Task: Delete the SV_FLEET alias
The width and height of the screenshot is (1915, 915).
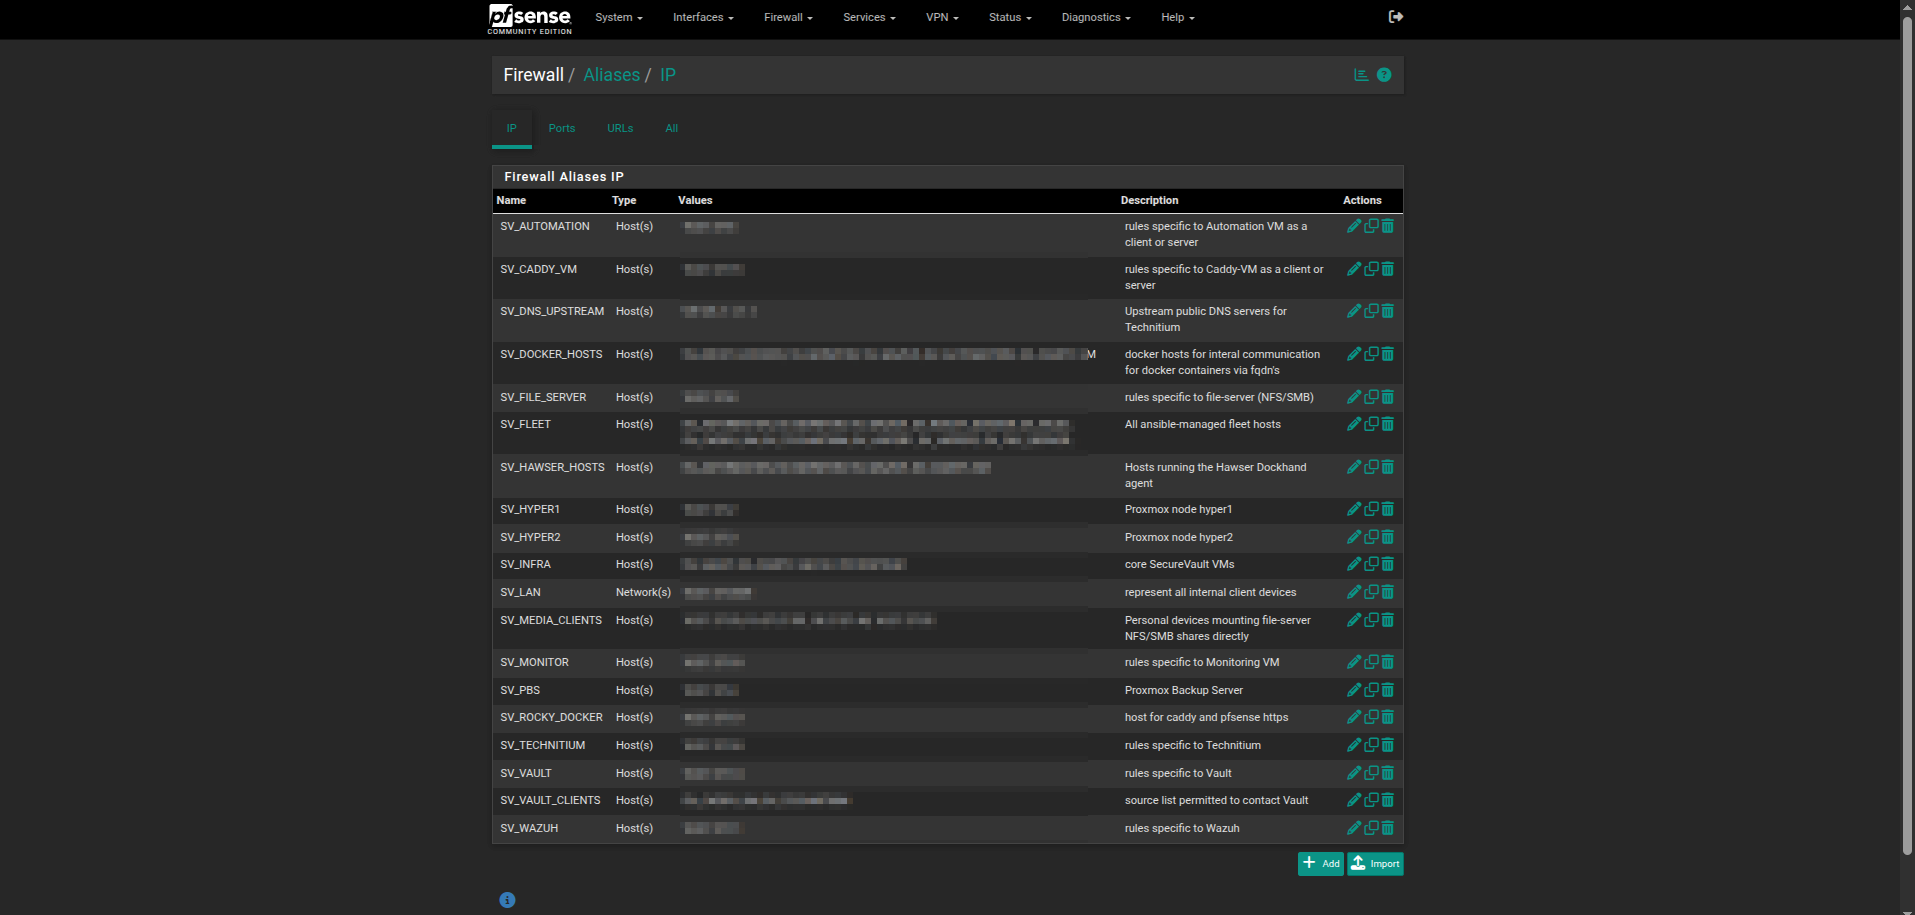Action: (x=1388, y=424)
